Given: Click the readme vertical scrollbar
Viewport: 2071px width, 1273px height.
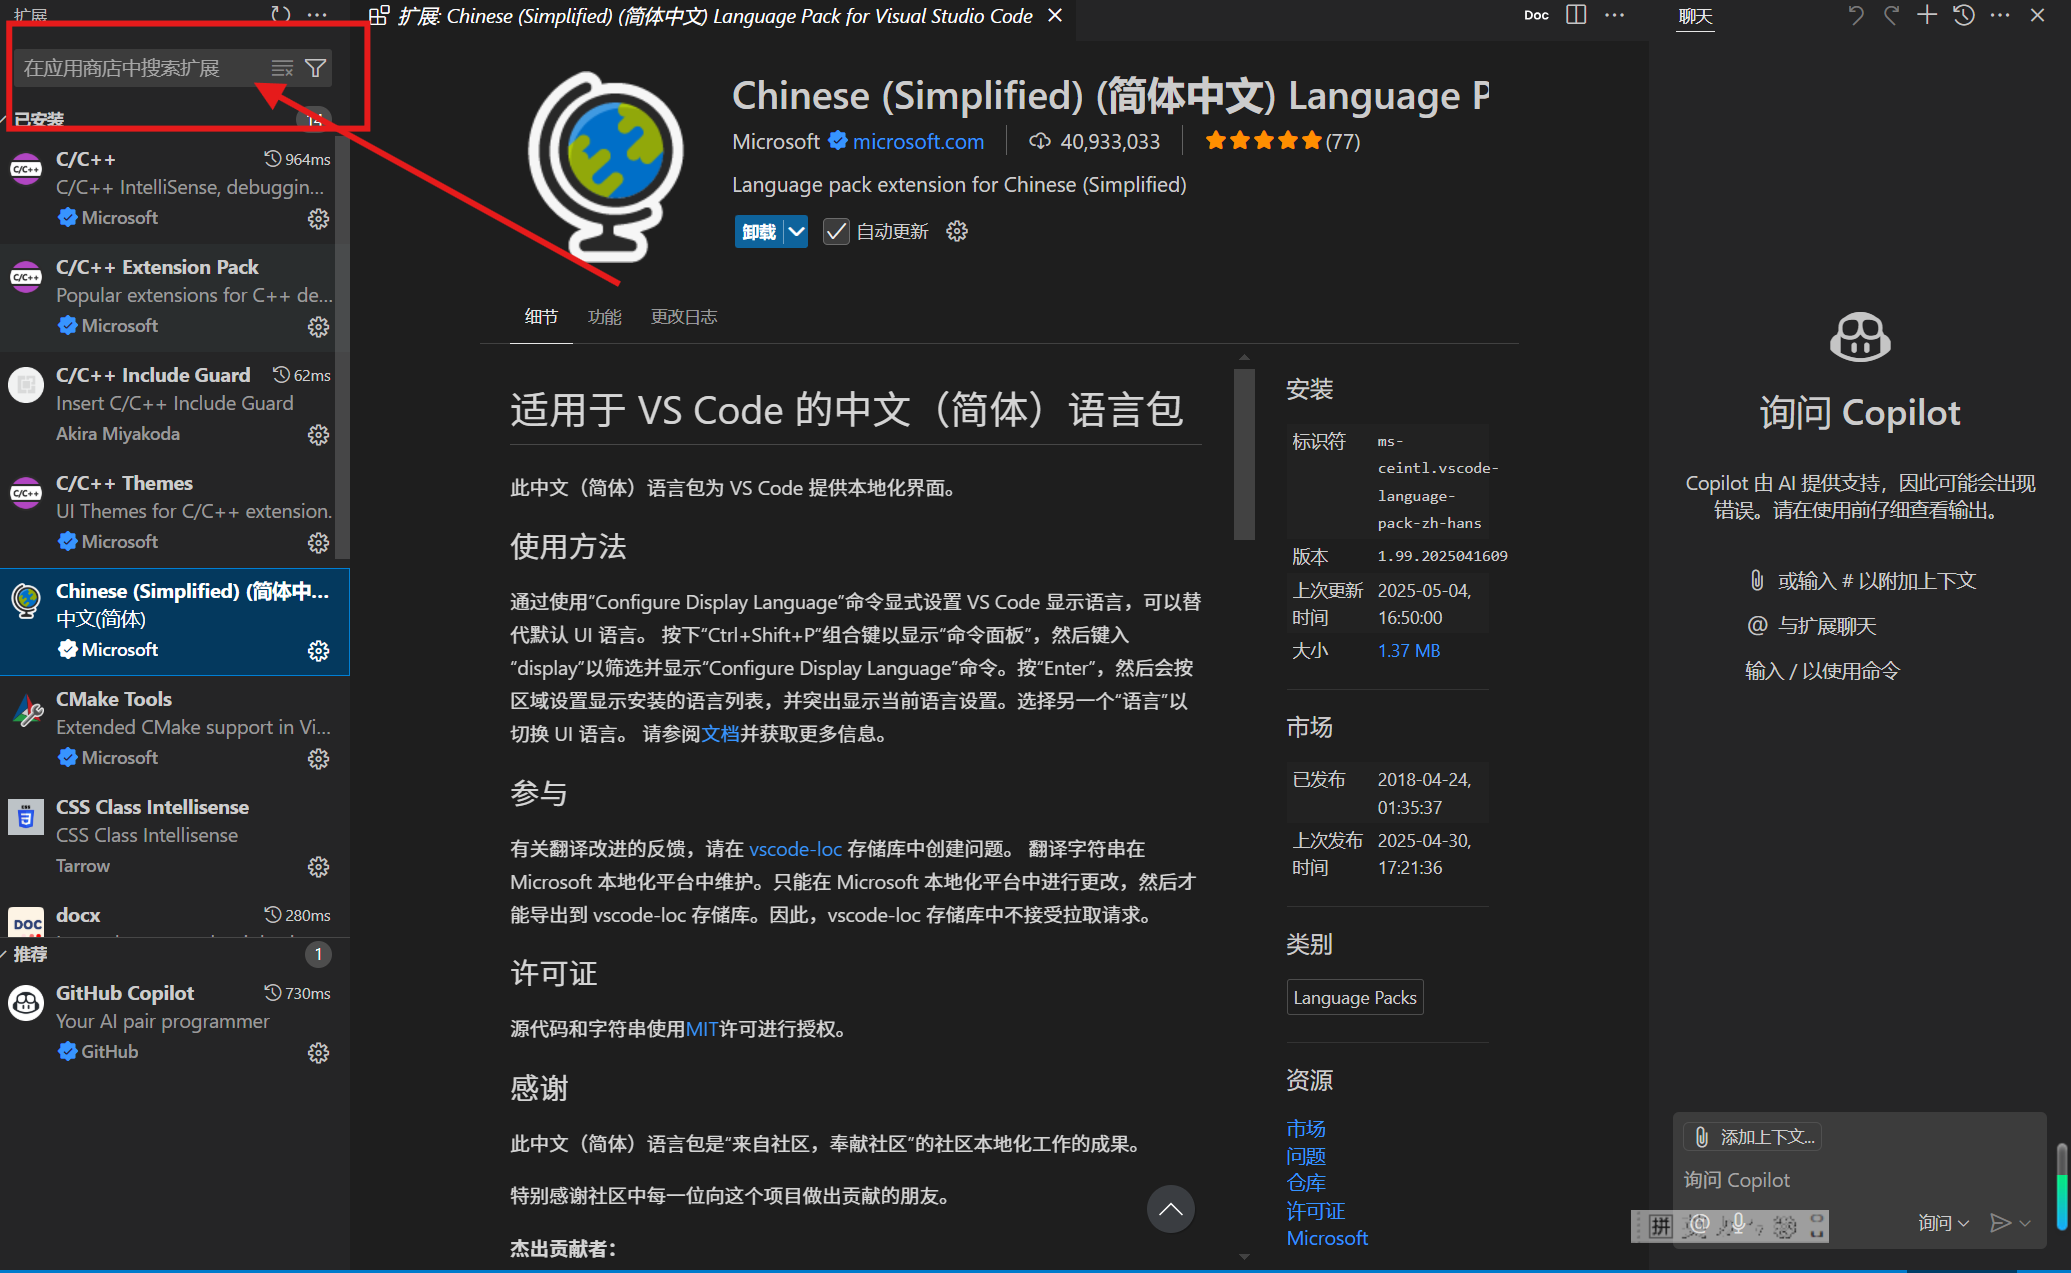Looking at the screenshot, I should 1244,455.
